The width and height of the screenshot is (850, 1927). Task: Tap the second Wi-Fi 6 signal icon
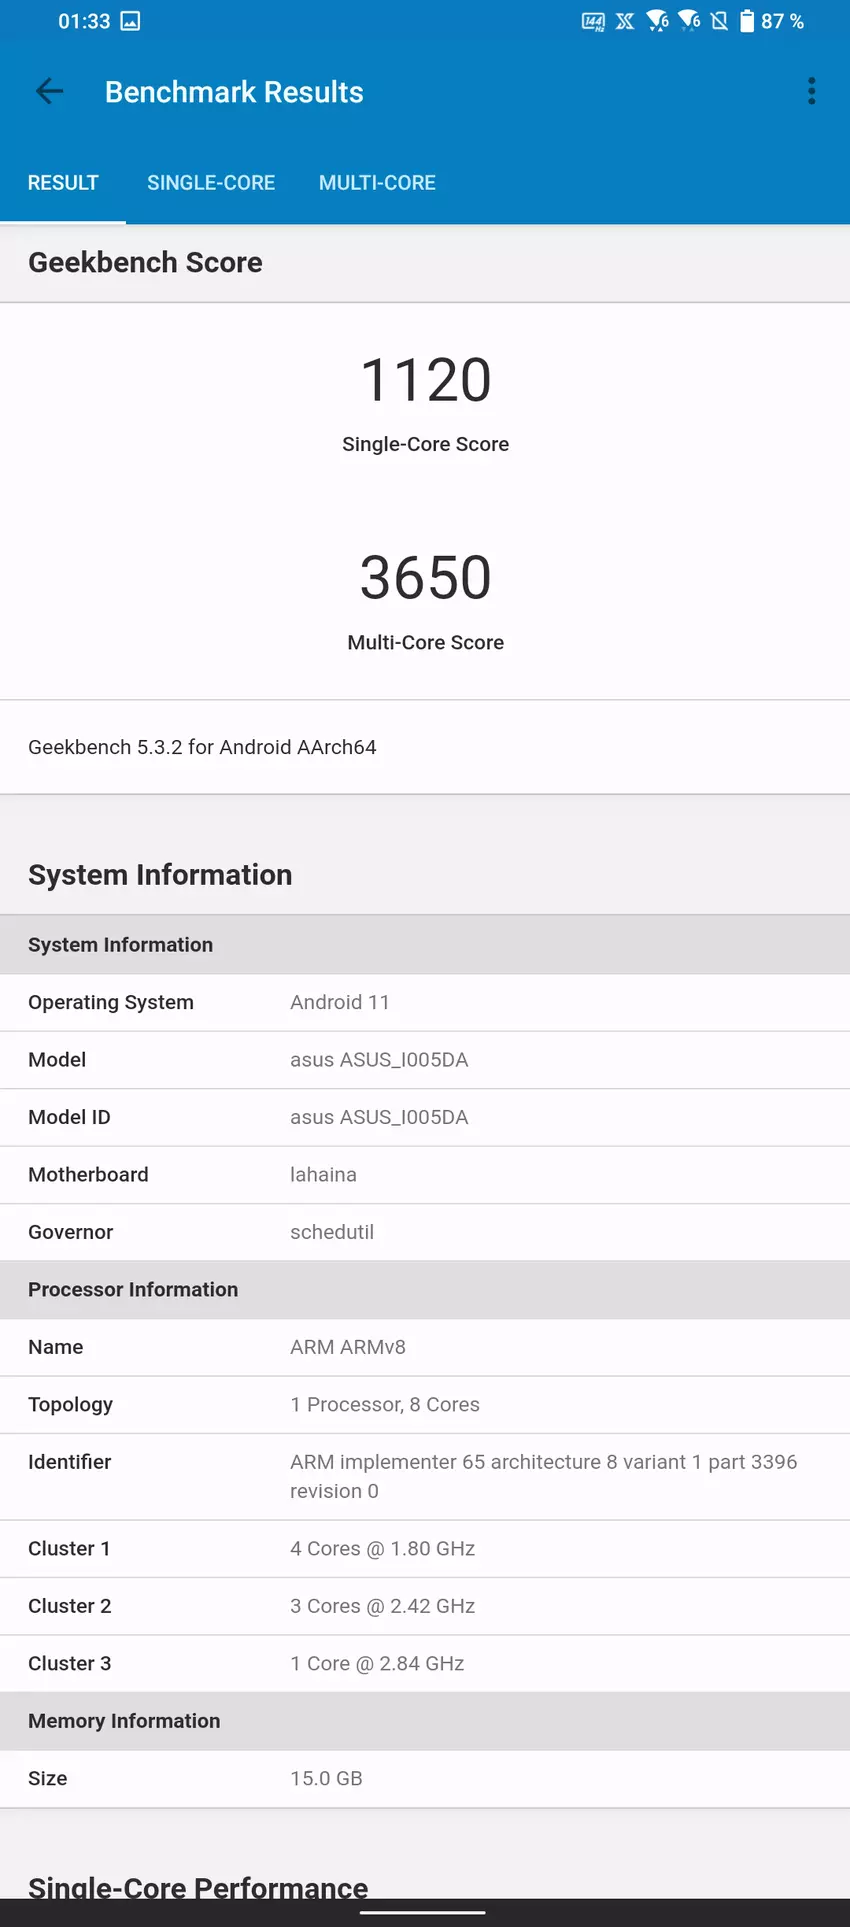689,21
